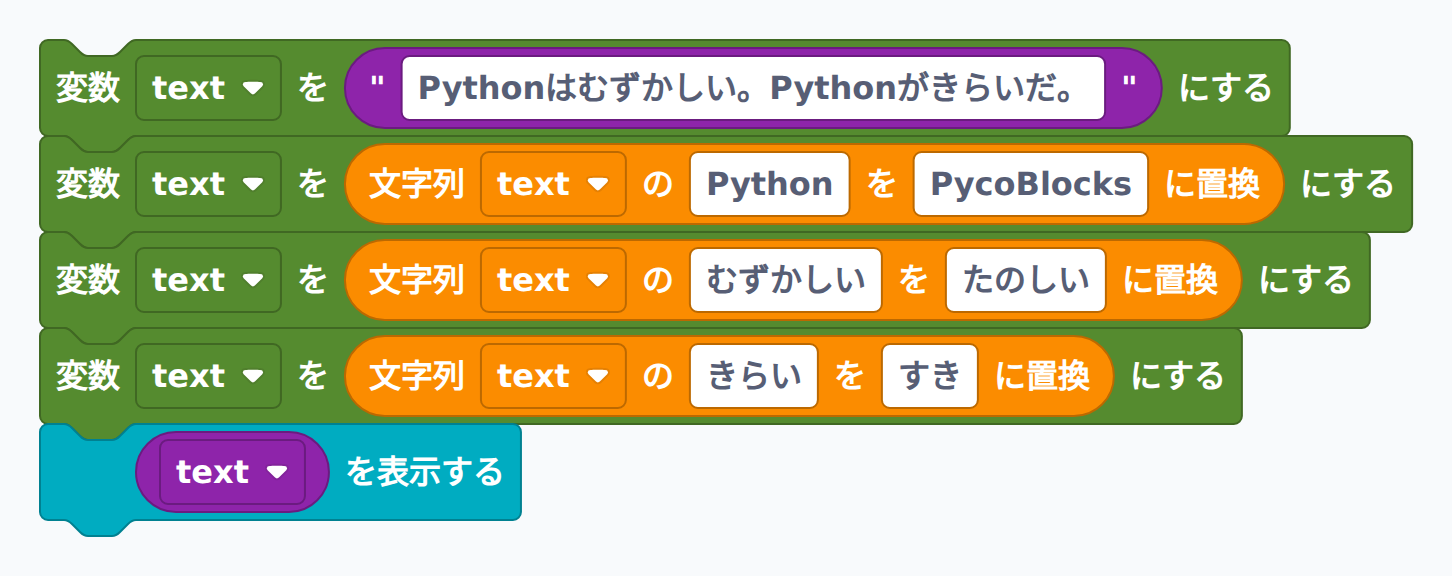Open the orange text dropdown in the きらい replace block

[553, 376]
